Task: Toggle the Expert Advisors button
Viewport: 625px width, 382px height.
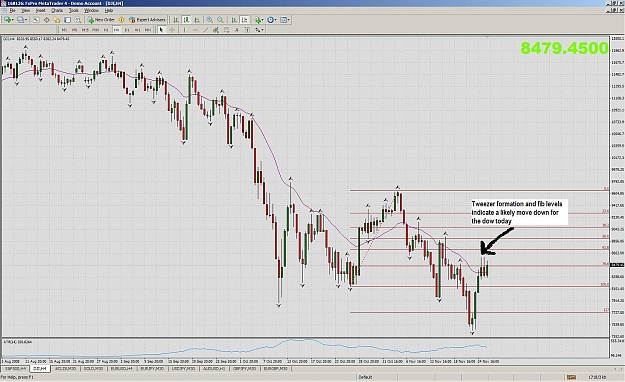Action: tap(147, 20)
